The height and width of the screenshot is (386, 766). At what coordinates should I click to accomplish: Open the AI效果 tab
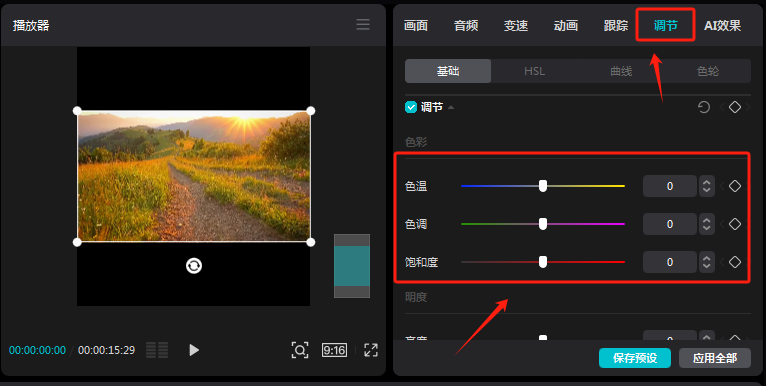(x=722, y=25)
